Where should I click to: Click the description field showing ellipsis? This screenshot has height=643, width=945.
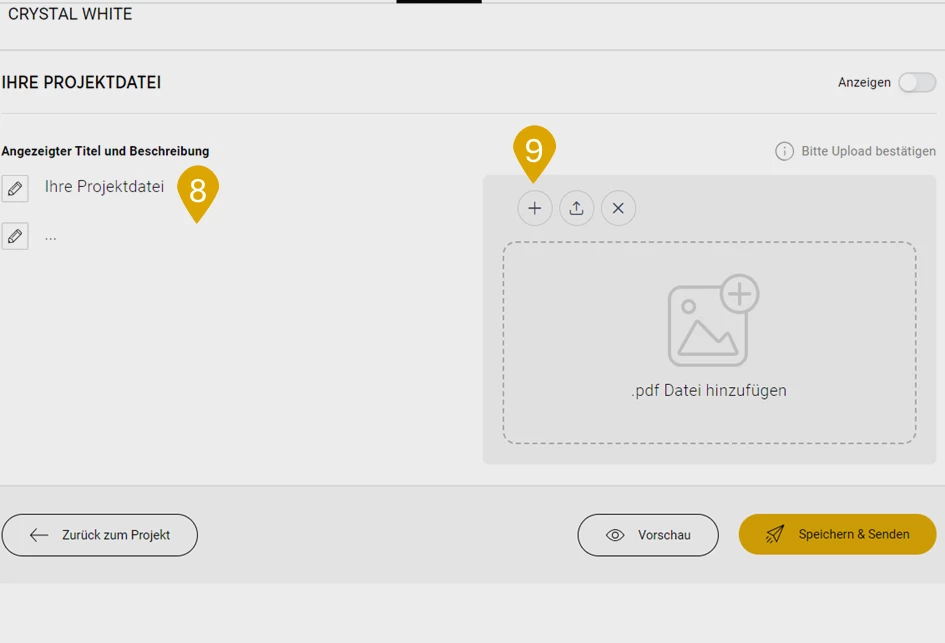(51, 236)
